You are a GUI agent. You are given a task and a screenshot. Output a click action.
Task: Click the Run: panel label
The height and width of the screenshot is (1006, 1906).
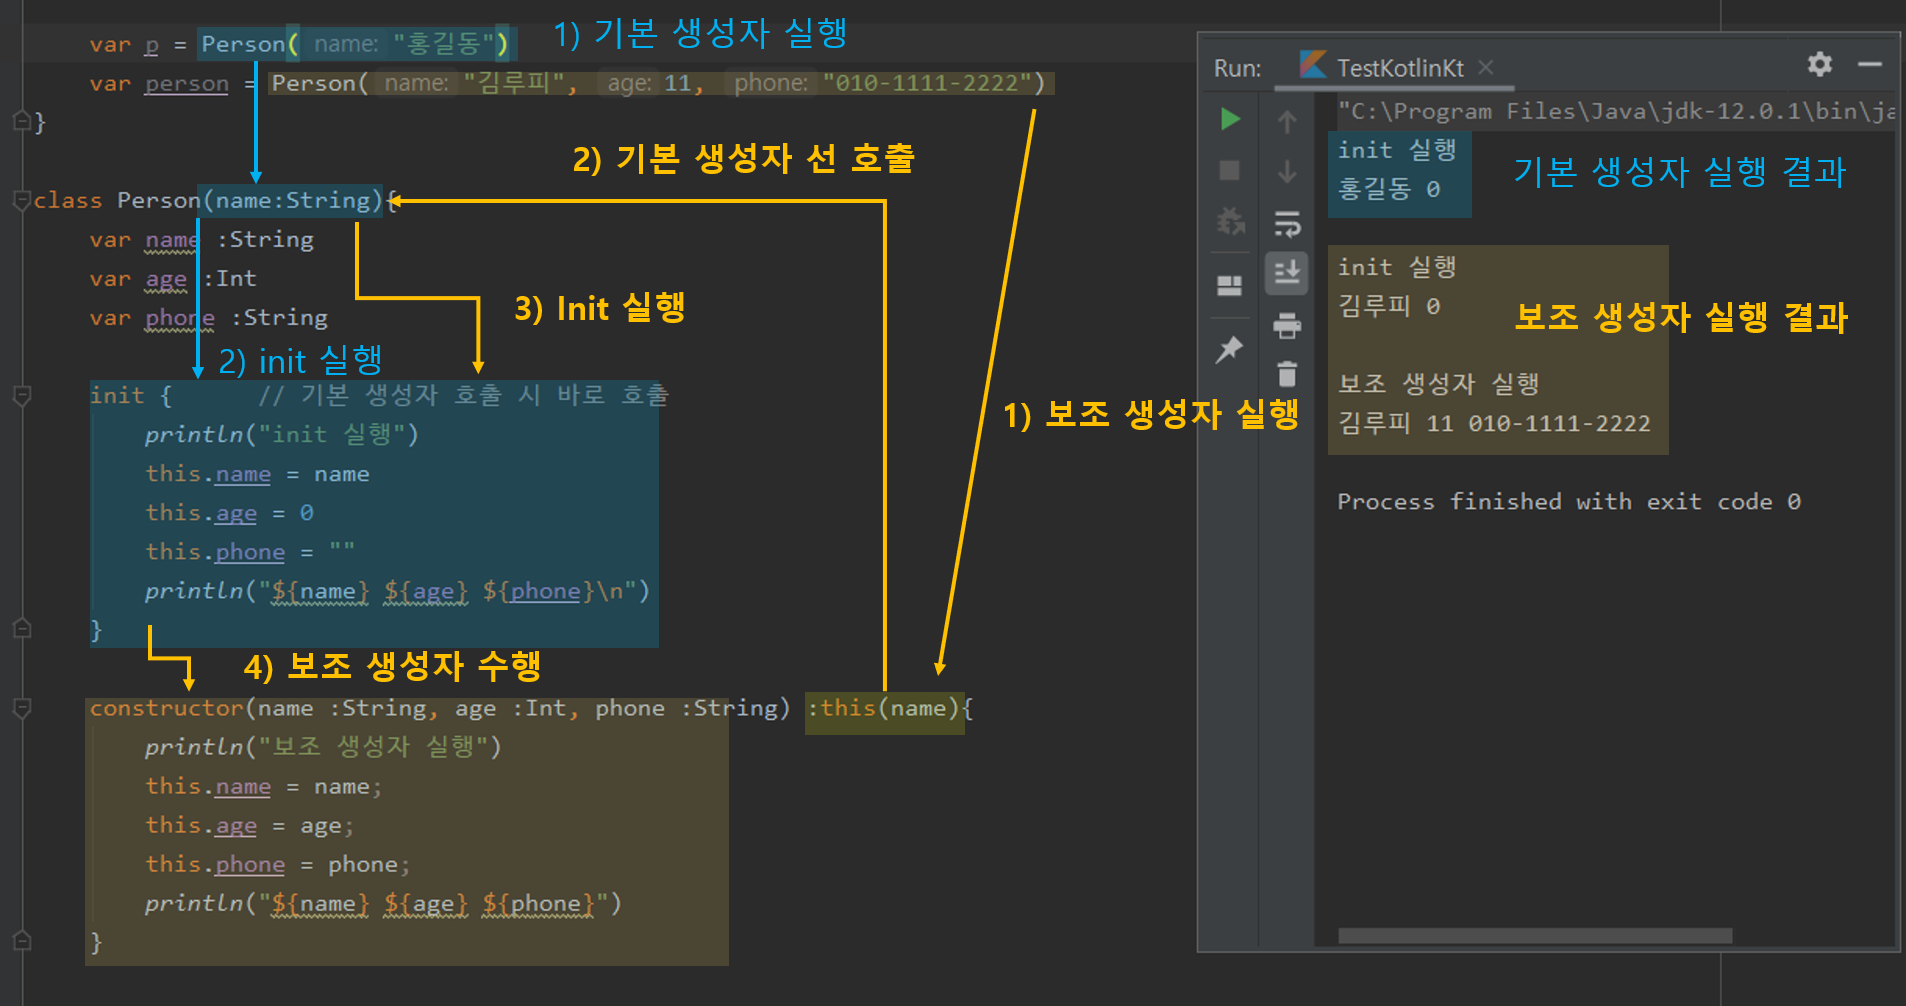point(1238,68)
